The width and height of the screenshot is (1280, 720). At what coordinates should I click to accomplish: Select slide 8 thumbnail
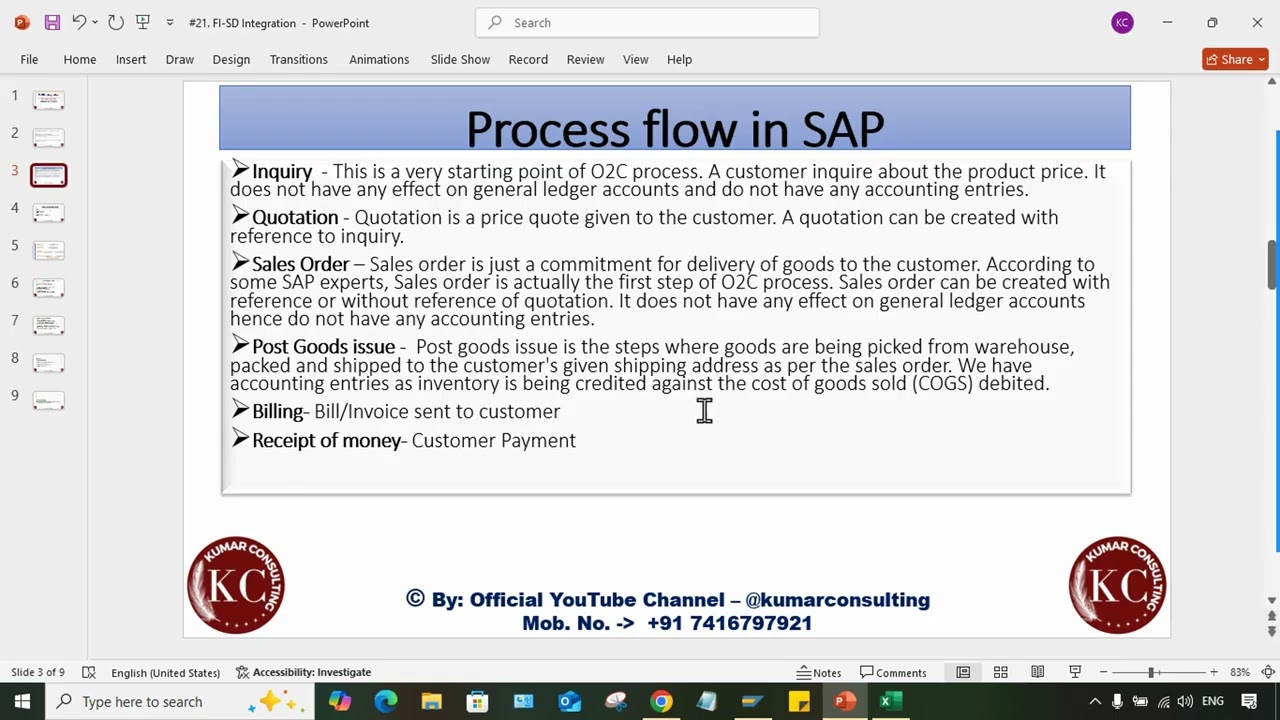coord(49,362)
